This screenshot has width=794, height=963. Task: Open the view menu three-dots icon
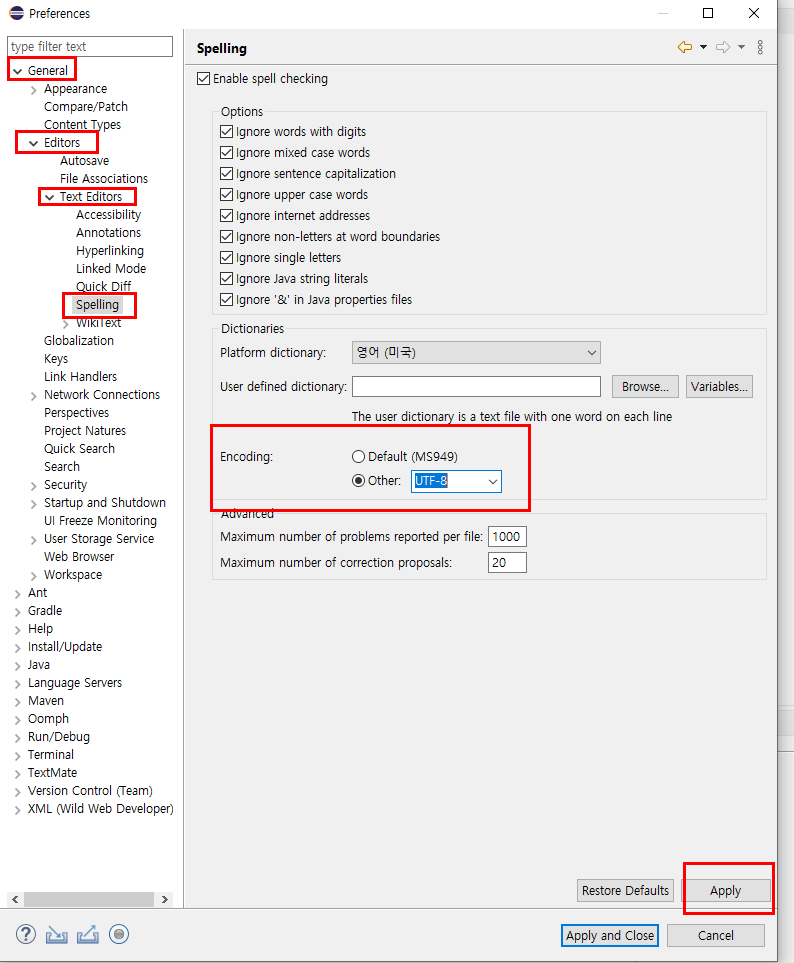tap(760, 47)
